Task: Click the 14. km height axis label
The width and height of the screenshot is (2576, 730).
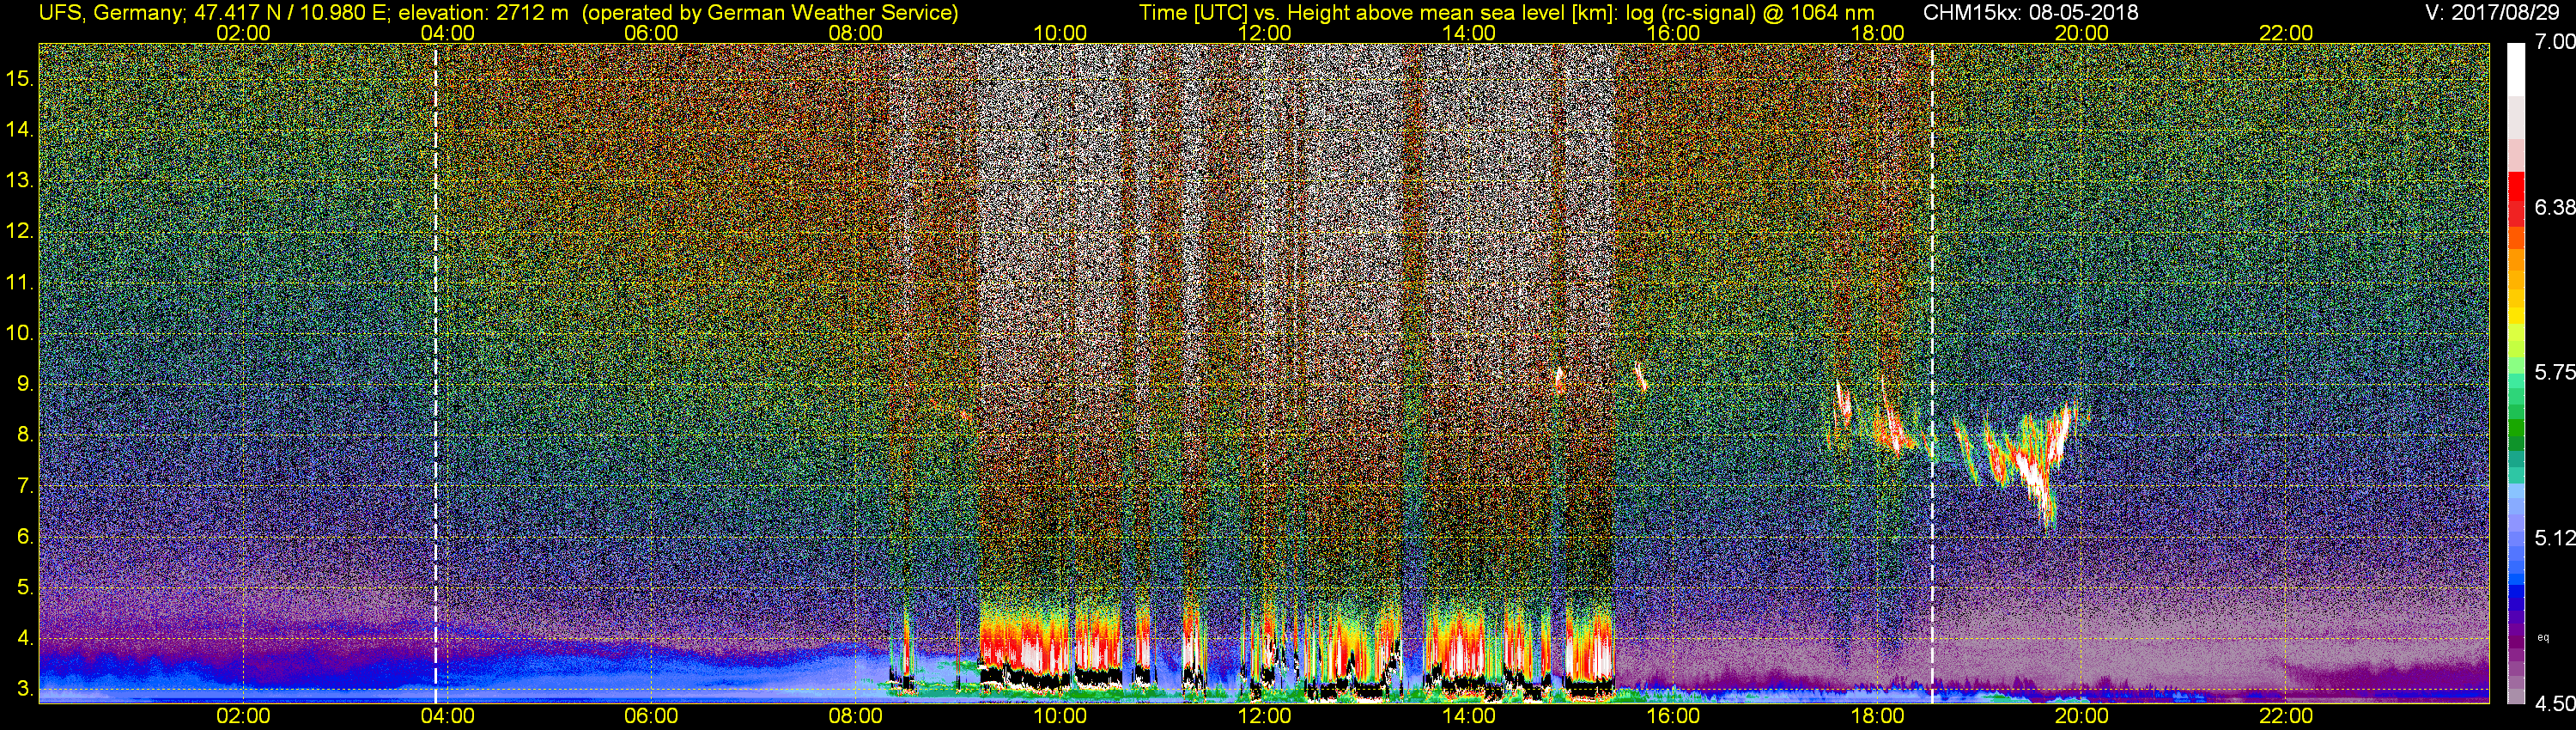Action: pyautogui.click(x=20, y=129)
